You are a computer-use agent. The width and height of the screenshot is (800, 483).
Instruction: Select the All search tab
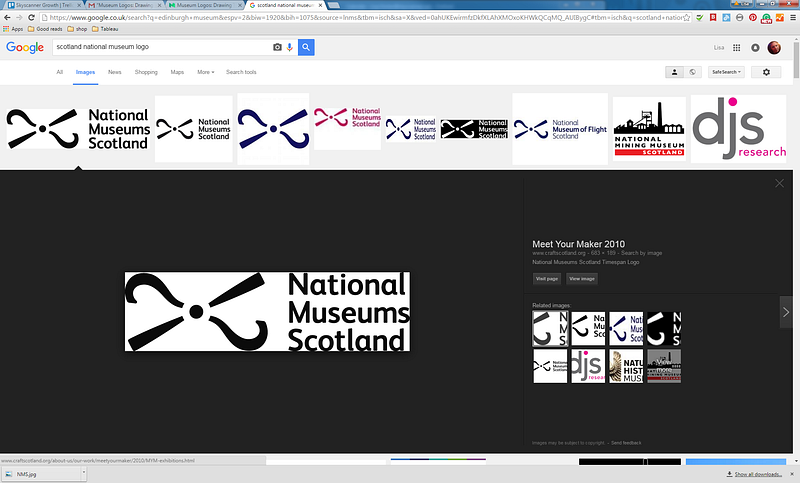(x=60, y=72)
